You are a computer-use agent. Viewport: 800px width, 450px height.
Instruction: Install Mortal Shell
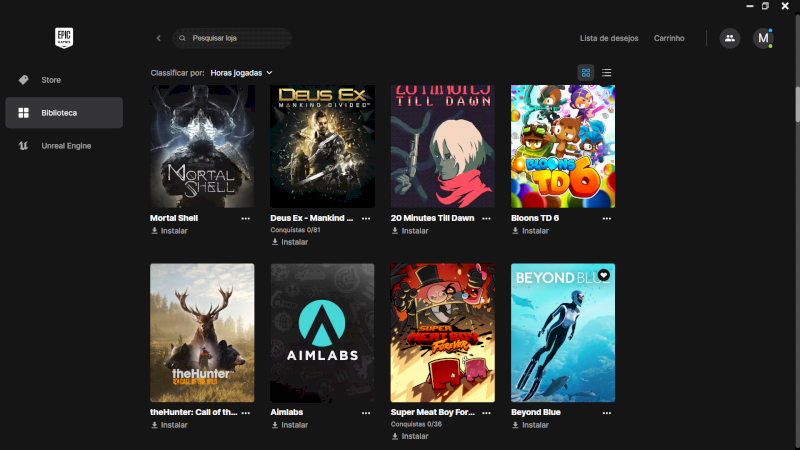[169, 231]
